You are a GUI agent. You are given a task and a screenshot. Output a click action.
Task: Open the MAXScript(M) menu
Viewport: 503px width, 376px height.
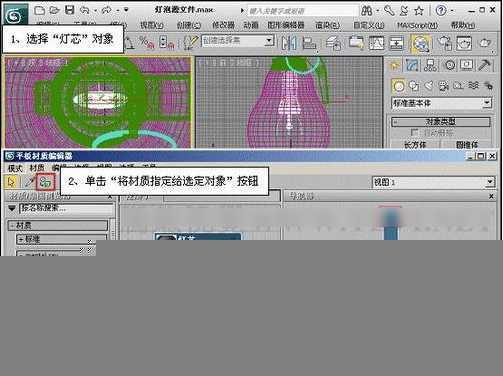click(417, 25)
